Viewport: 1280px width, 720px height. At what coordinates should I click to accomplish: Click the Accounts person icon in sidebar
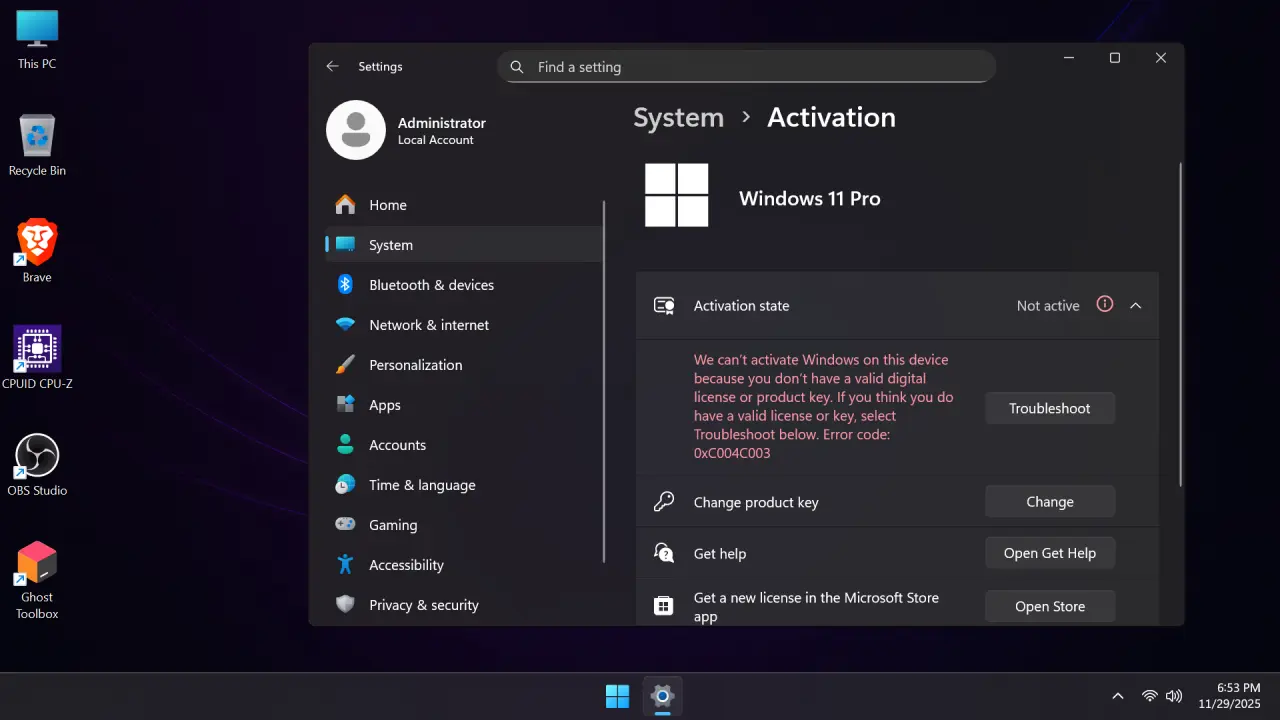345,445
